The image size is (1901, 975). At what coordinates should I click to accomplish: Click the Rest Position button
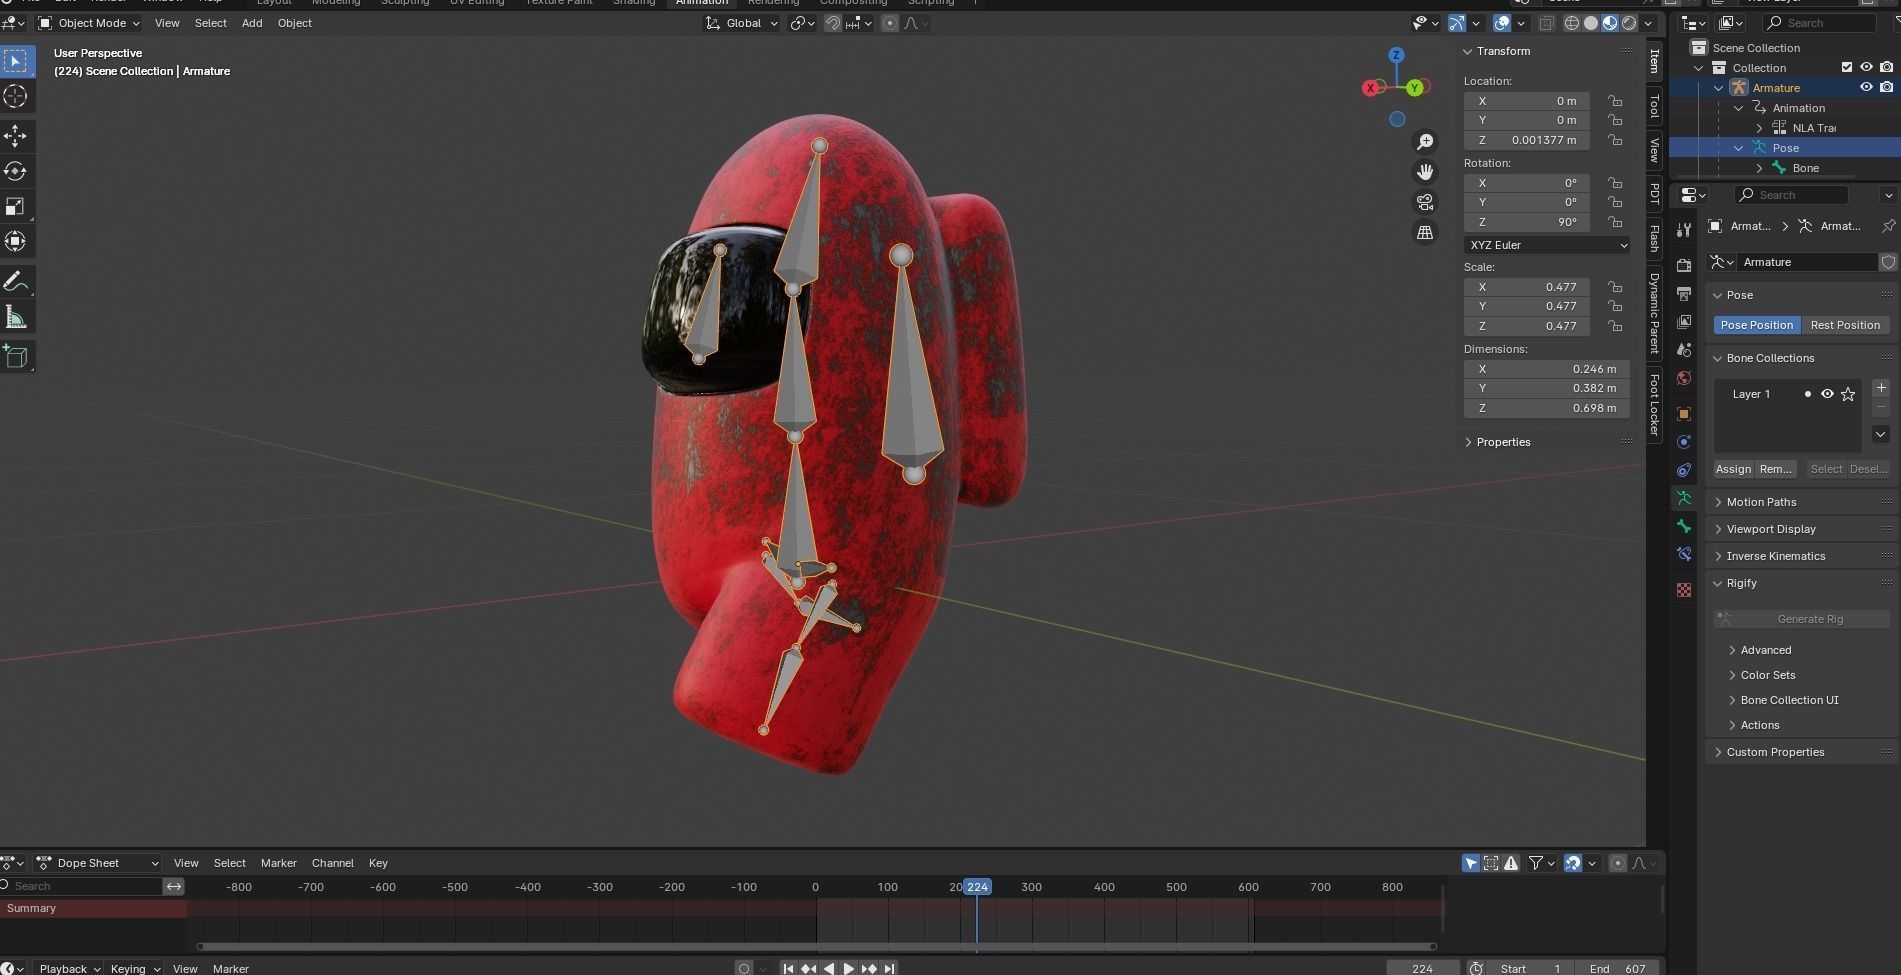point(1845,325)
